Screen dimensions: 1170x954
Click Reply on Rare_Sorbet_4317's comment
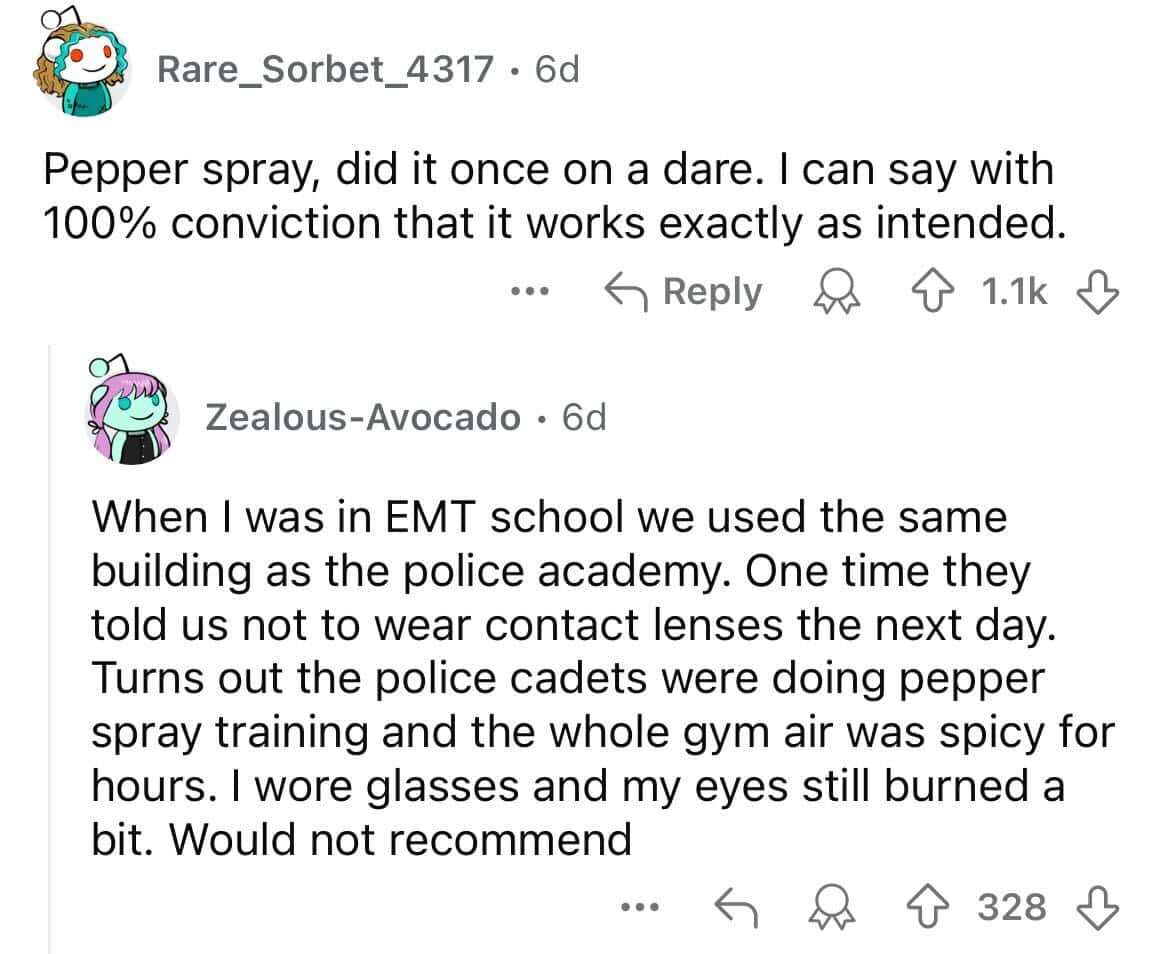(x=684, y=291)
